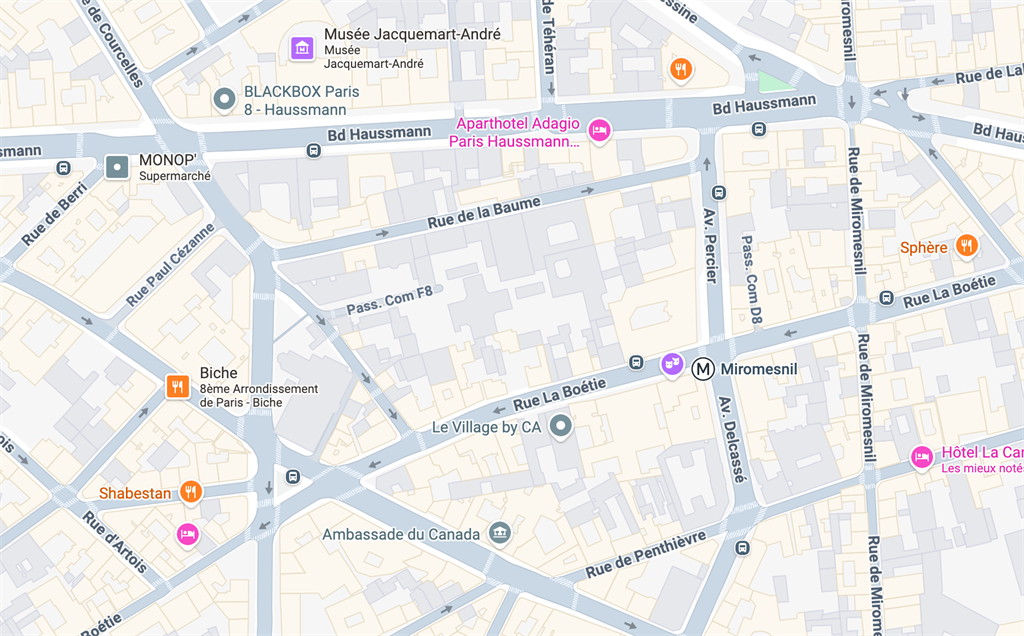Click the bus stop icon on Av. Percier

tap(719, 193)
